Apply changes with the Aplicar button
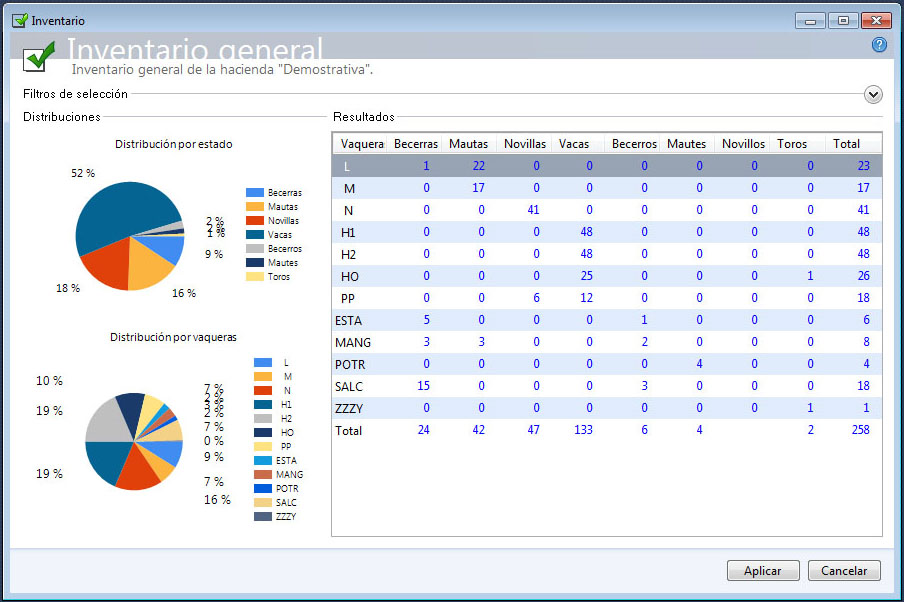904x602 pixels. click(763, 570)
